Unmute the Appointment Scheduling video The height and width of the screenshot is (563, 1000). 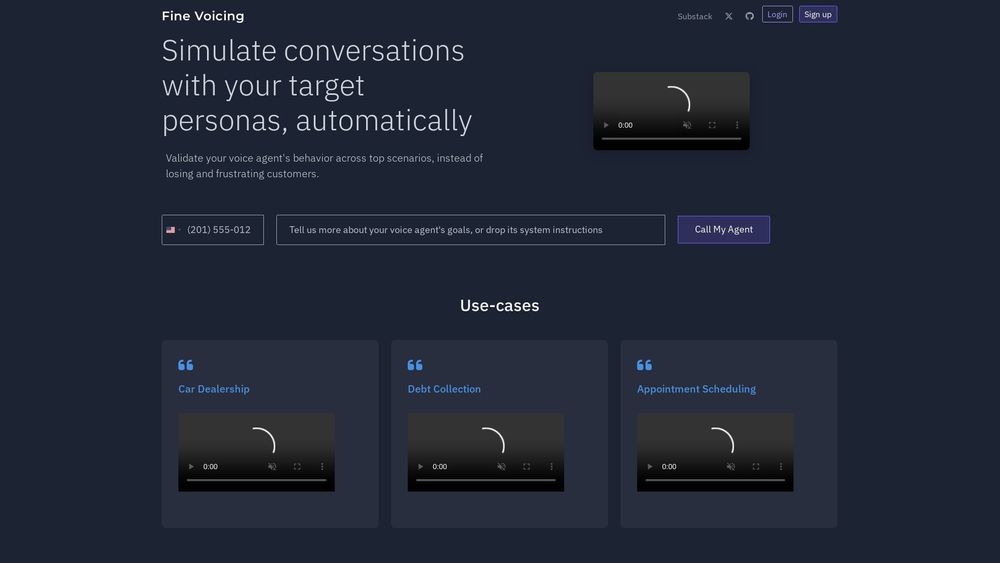coord(730,467)
